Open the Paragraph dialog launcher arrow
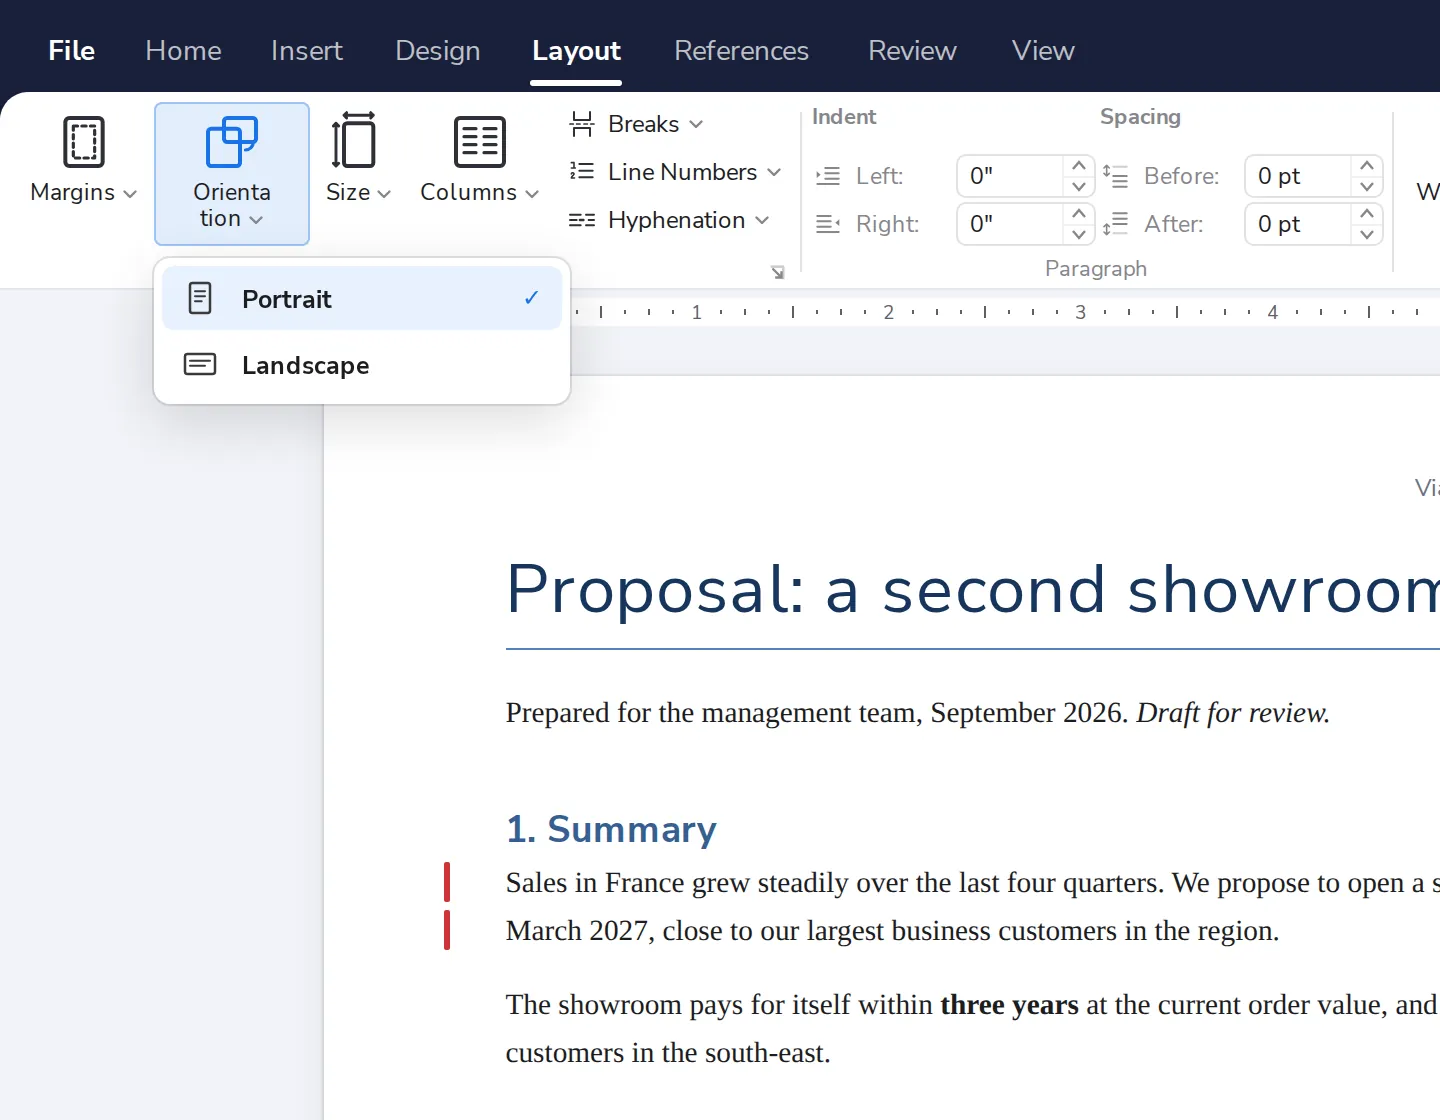The width and height of the screenshot is (1440, 1120). [x=778, y=272]
